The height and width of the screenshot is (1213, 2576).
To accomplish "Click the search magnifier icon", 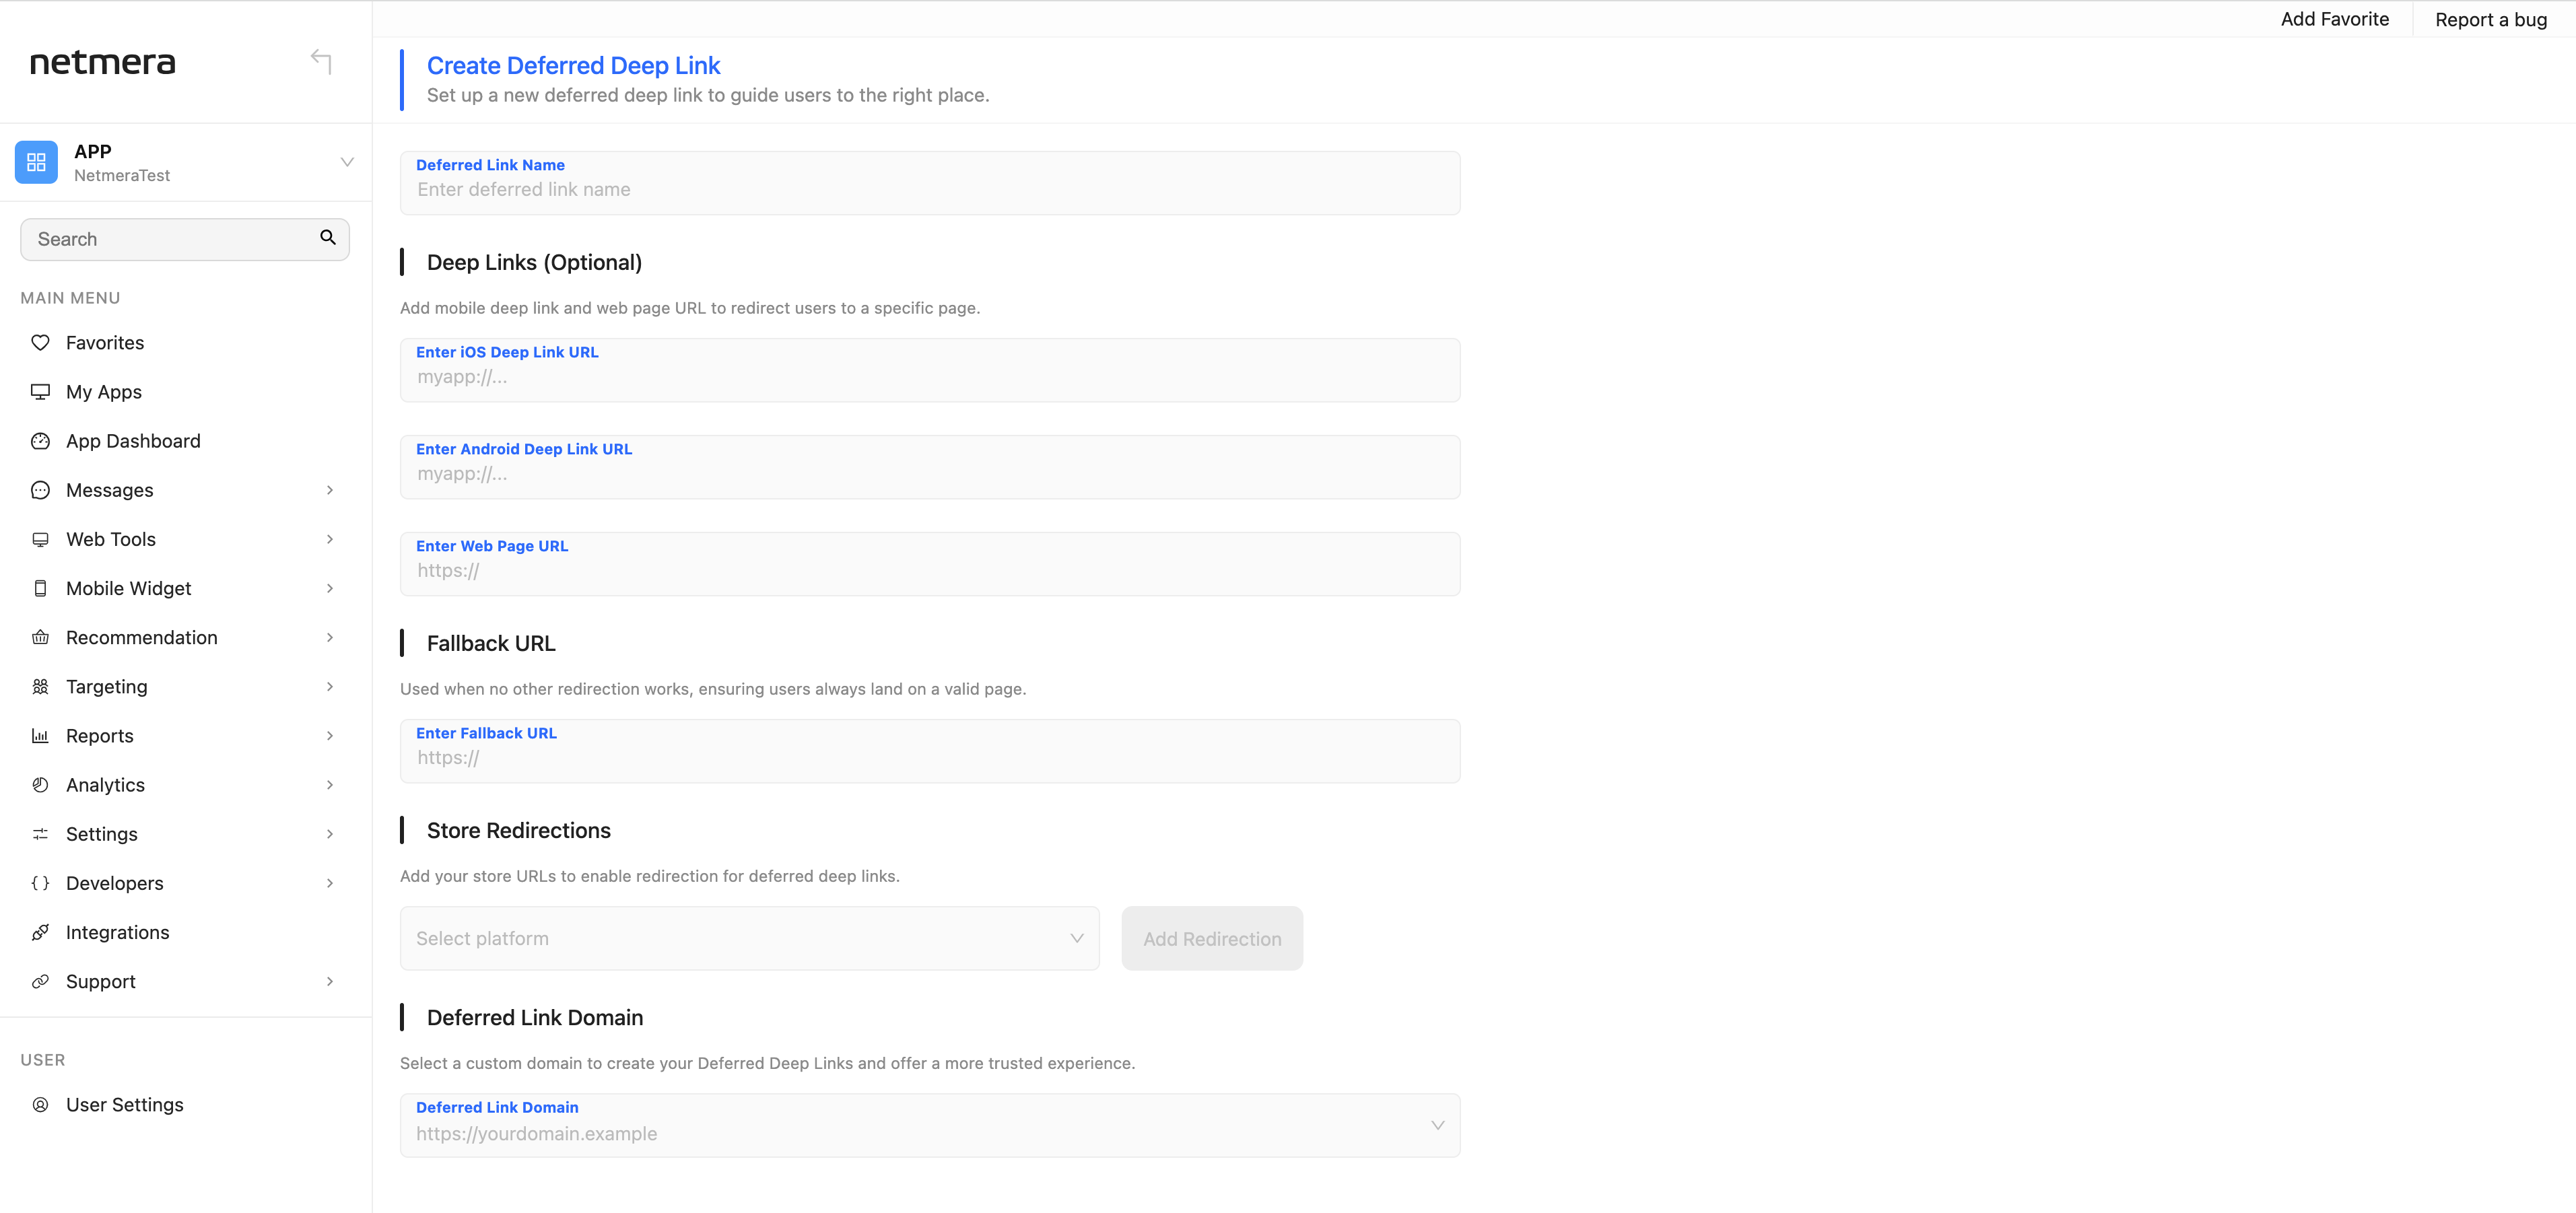I will [x=327, y=238].
